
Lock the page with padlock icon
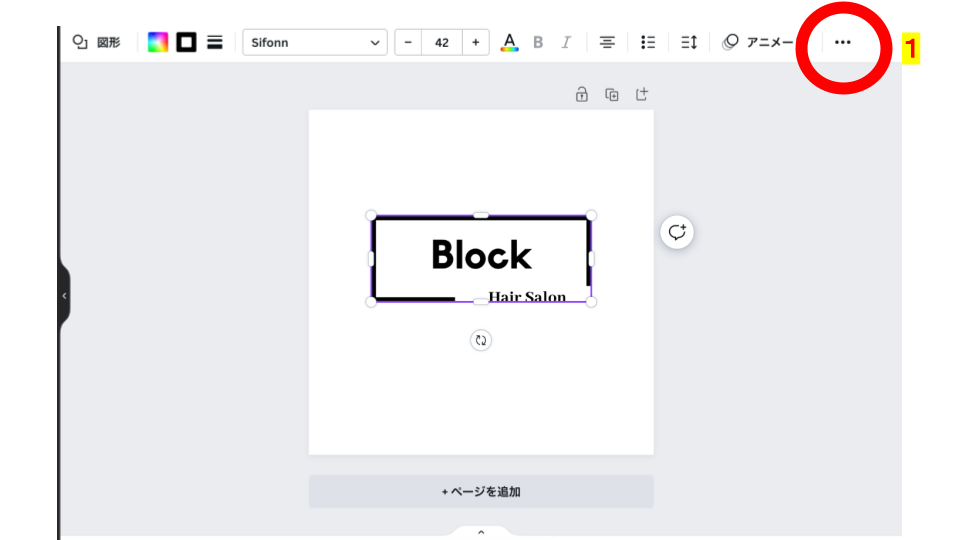581,94
